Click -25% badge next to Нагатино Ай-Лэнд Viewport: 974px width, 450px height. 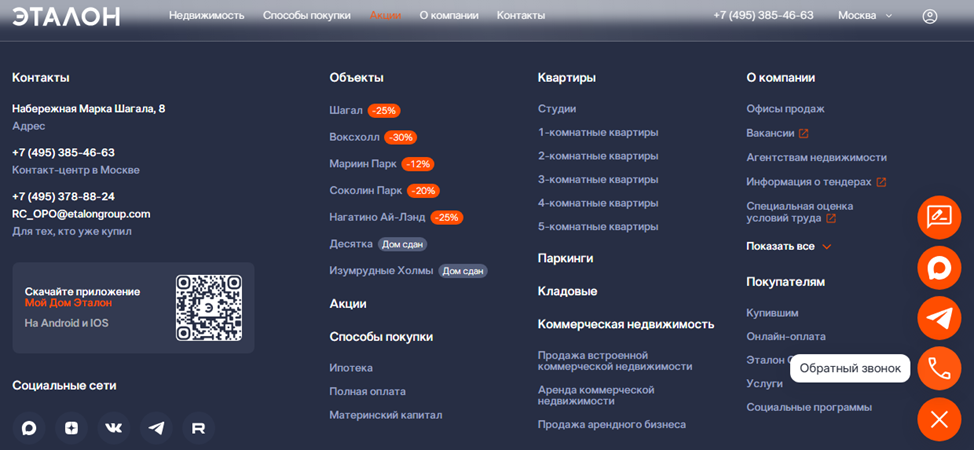(x=447, y=218)
